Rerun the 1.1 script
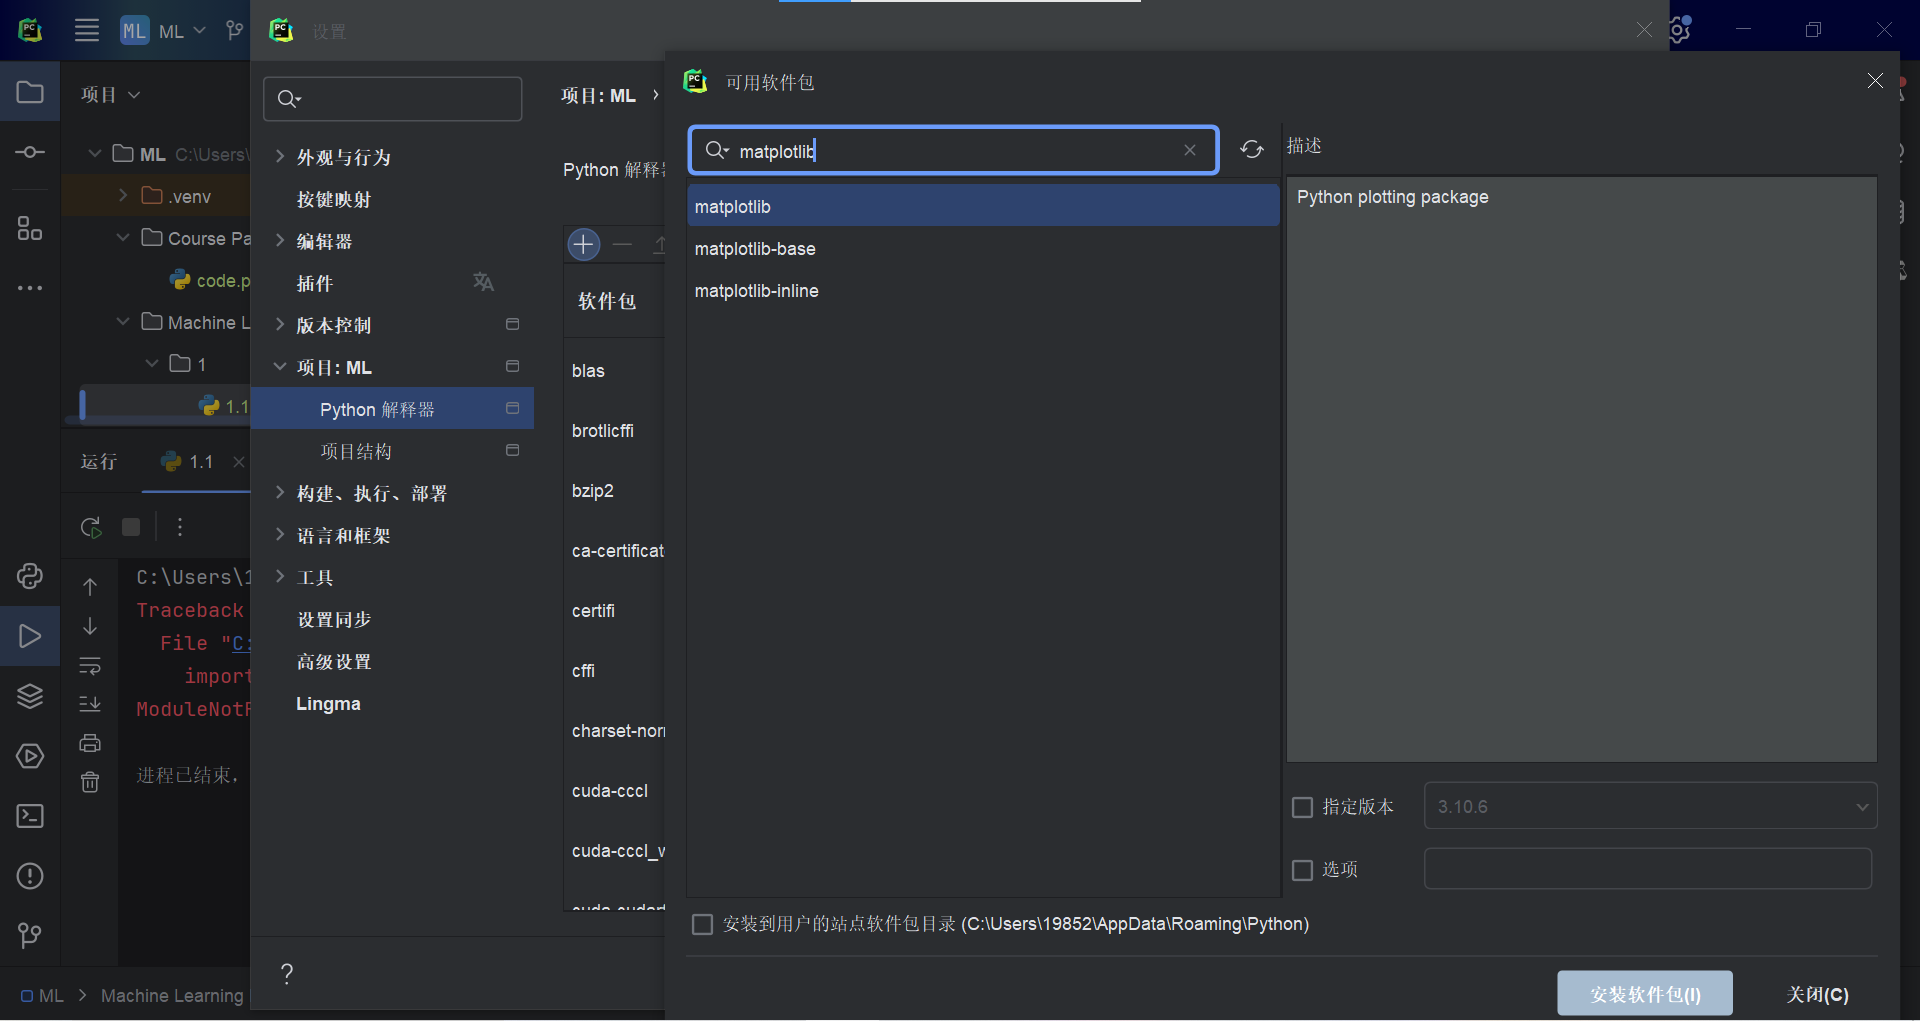The image size is (1920, 1021). pos(91,527)
